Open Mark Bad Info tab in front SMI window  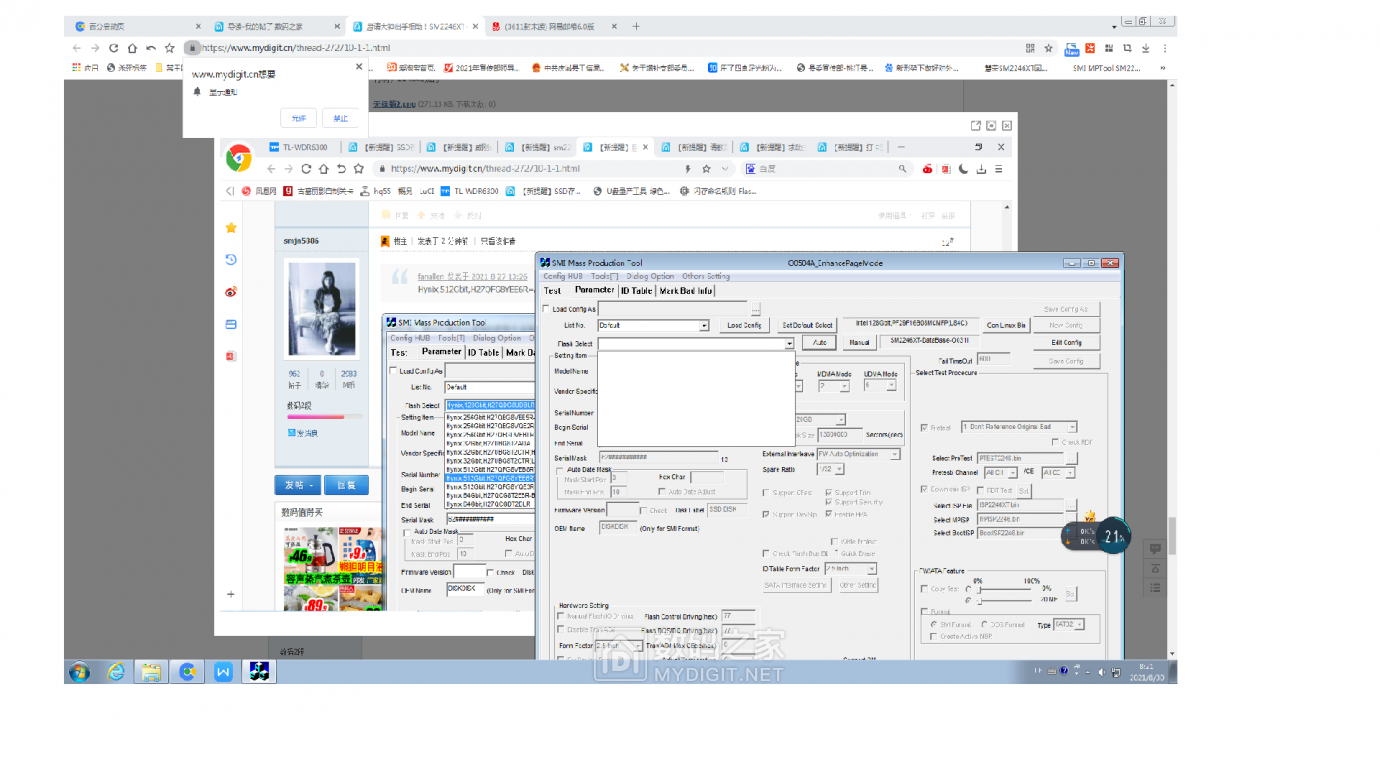coord(686,291)
